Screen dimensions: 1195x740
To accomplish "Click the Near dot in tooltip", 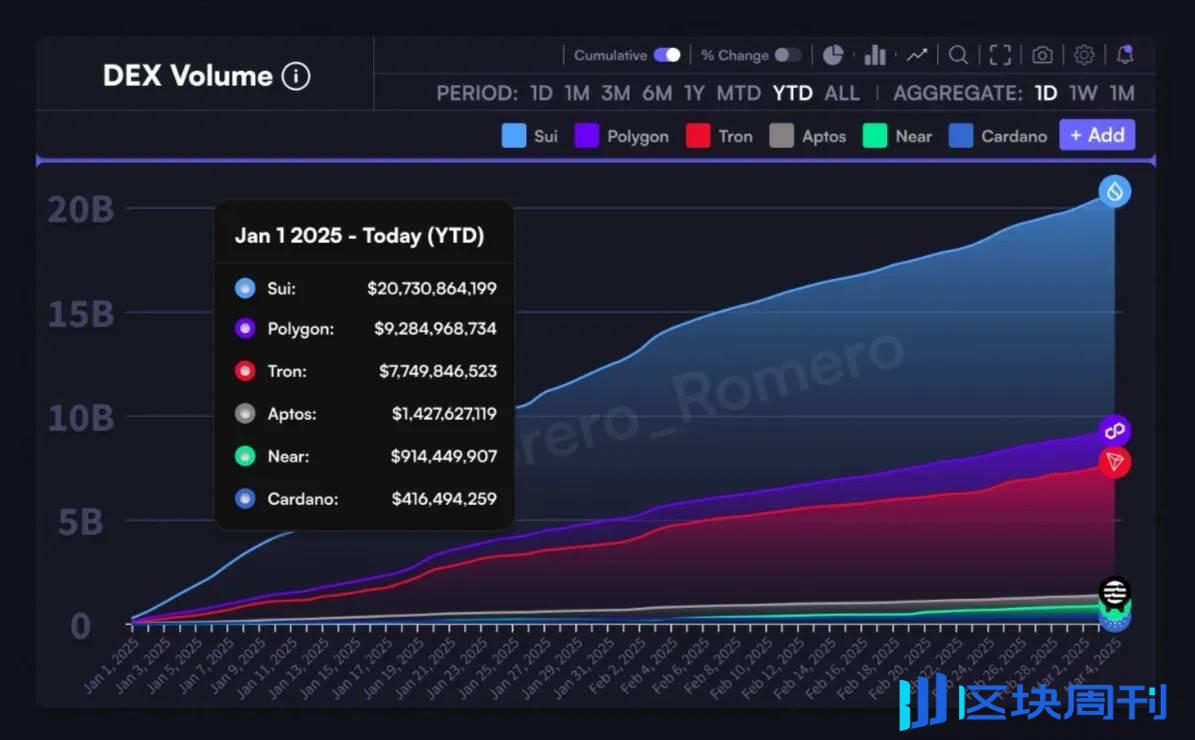I will [x=245, y=456].
